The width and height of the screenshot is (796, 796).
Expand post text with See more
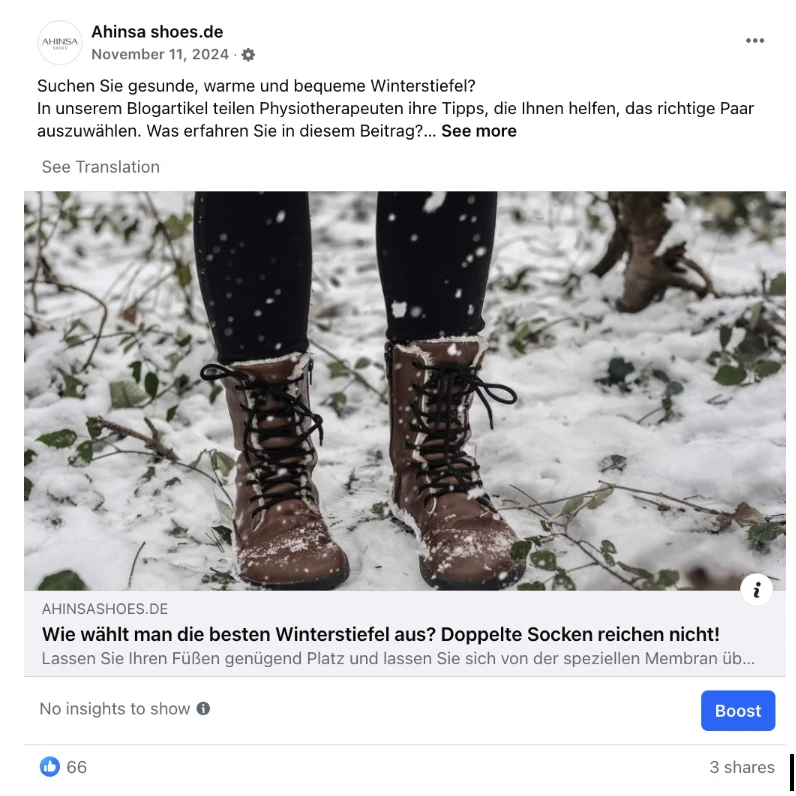(x=479, y=131)
